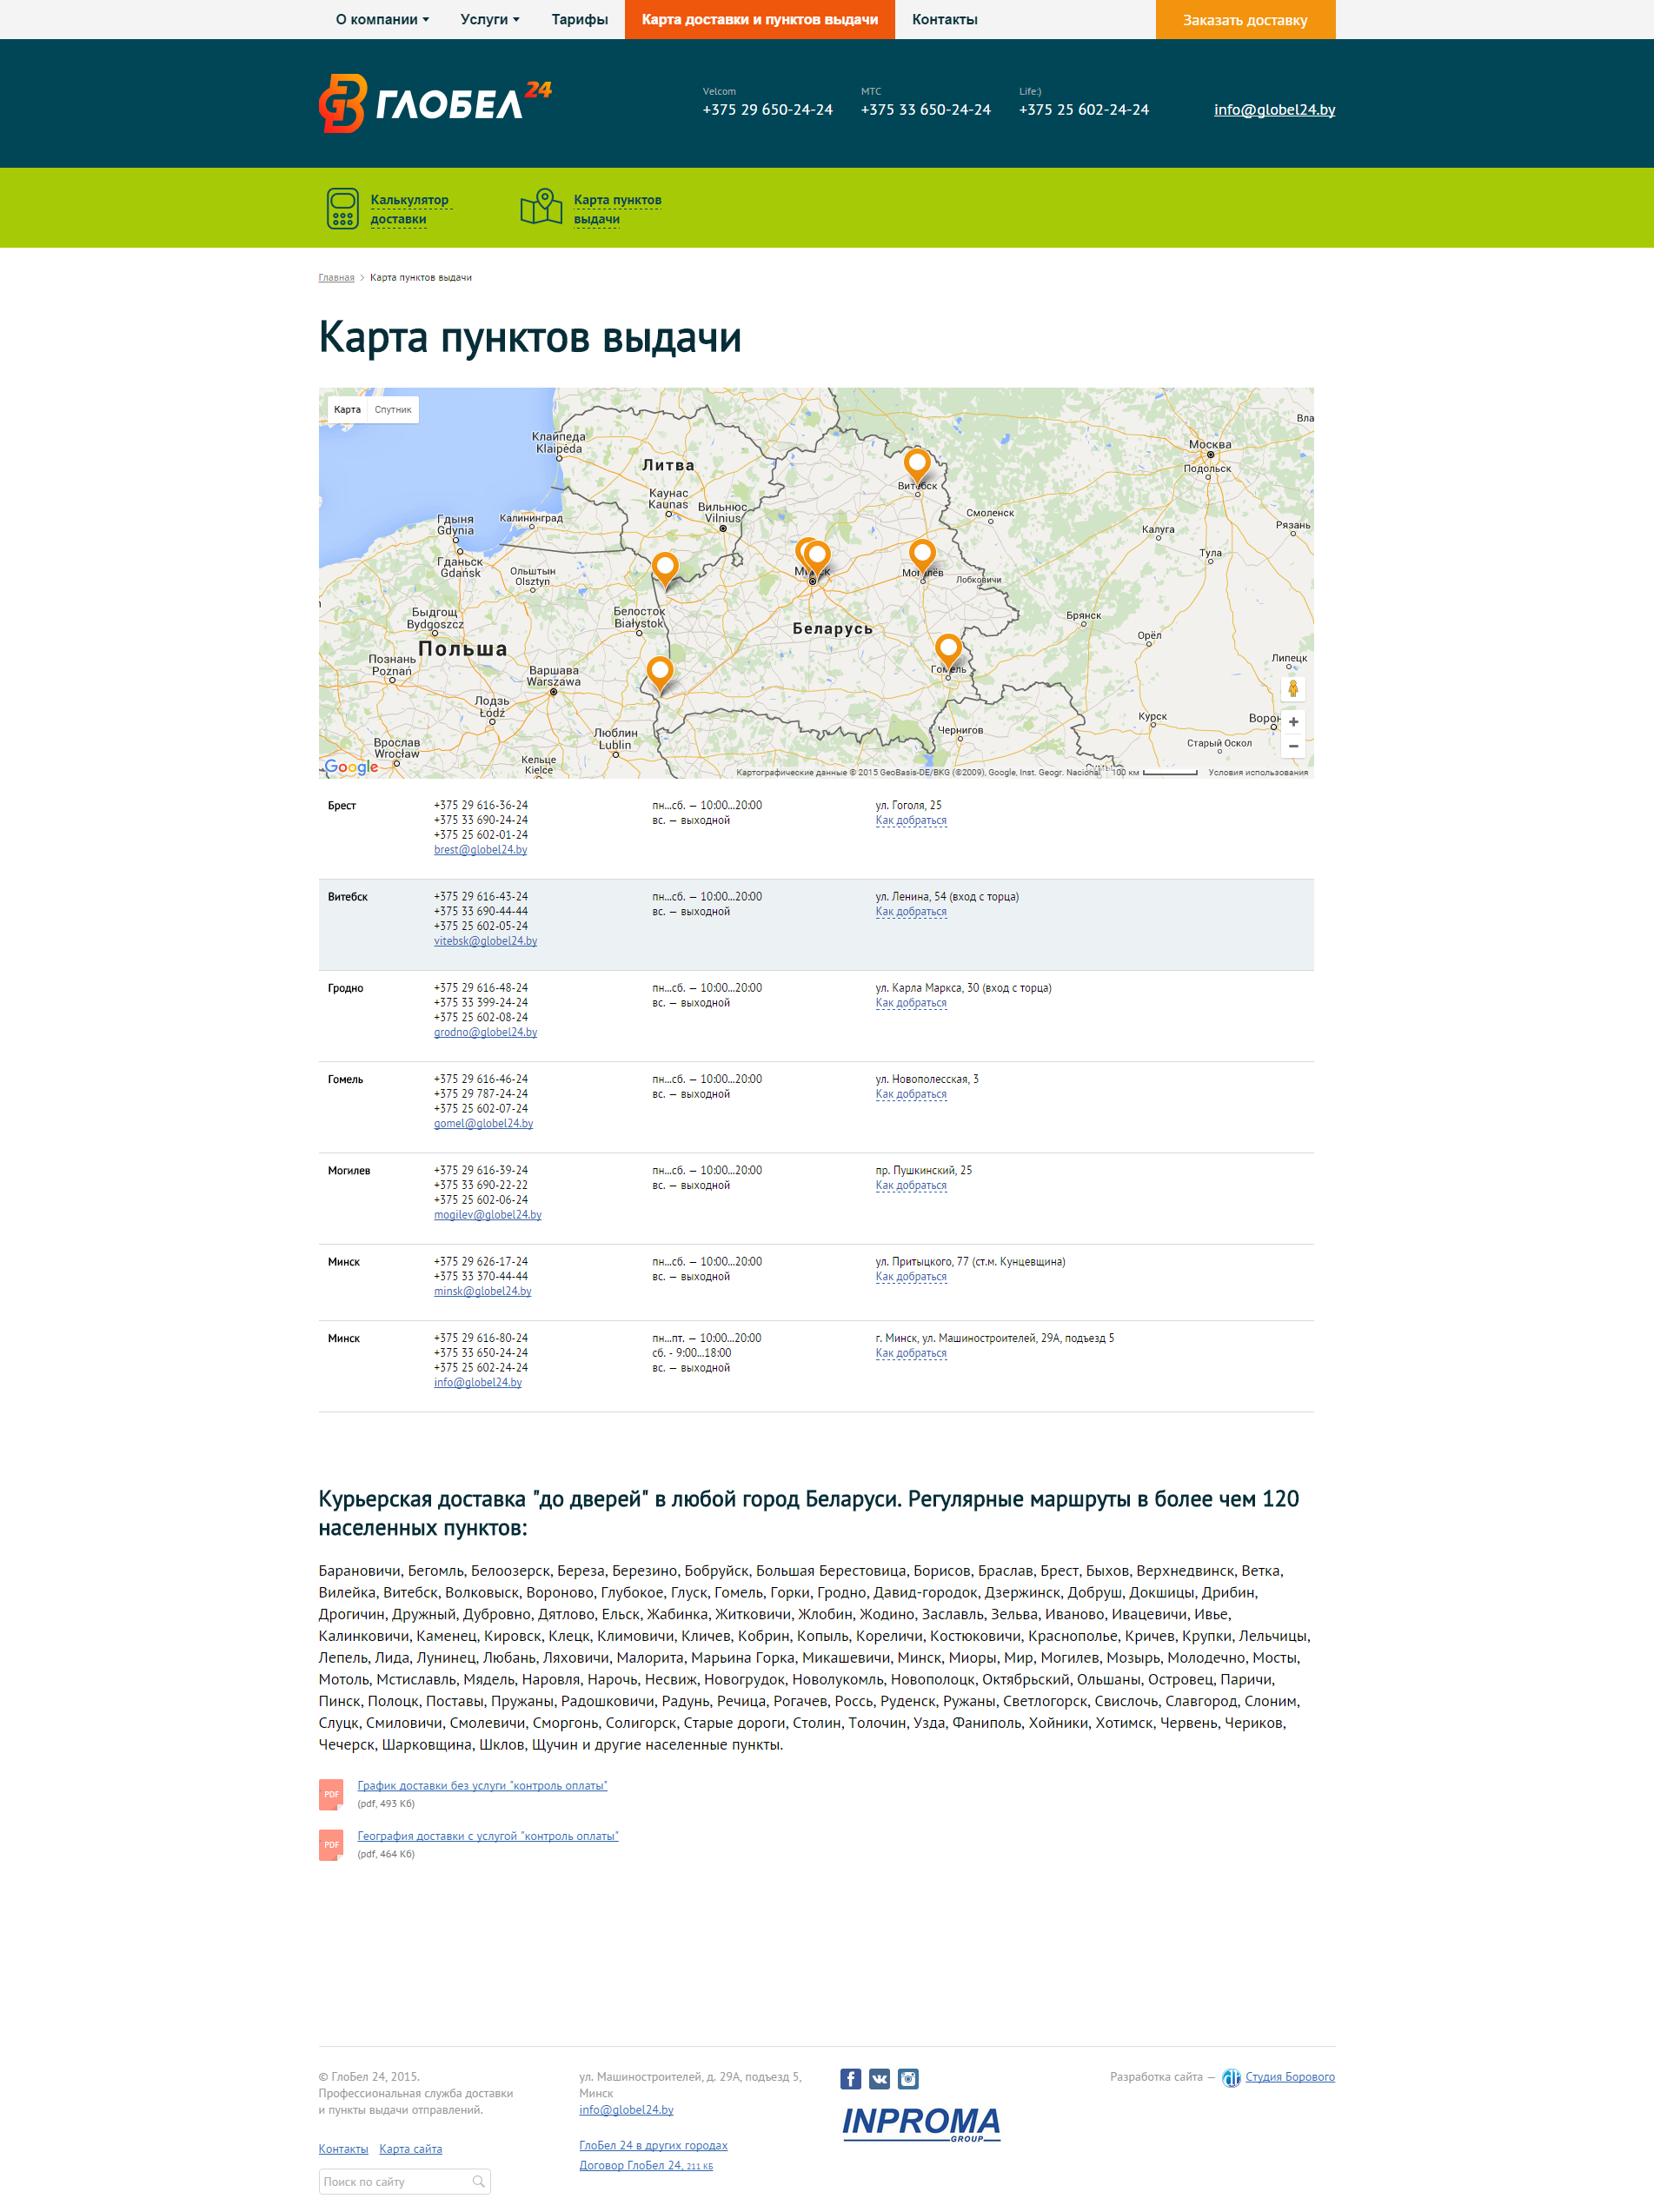Open the Instagram icon in footer

908,2079
